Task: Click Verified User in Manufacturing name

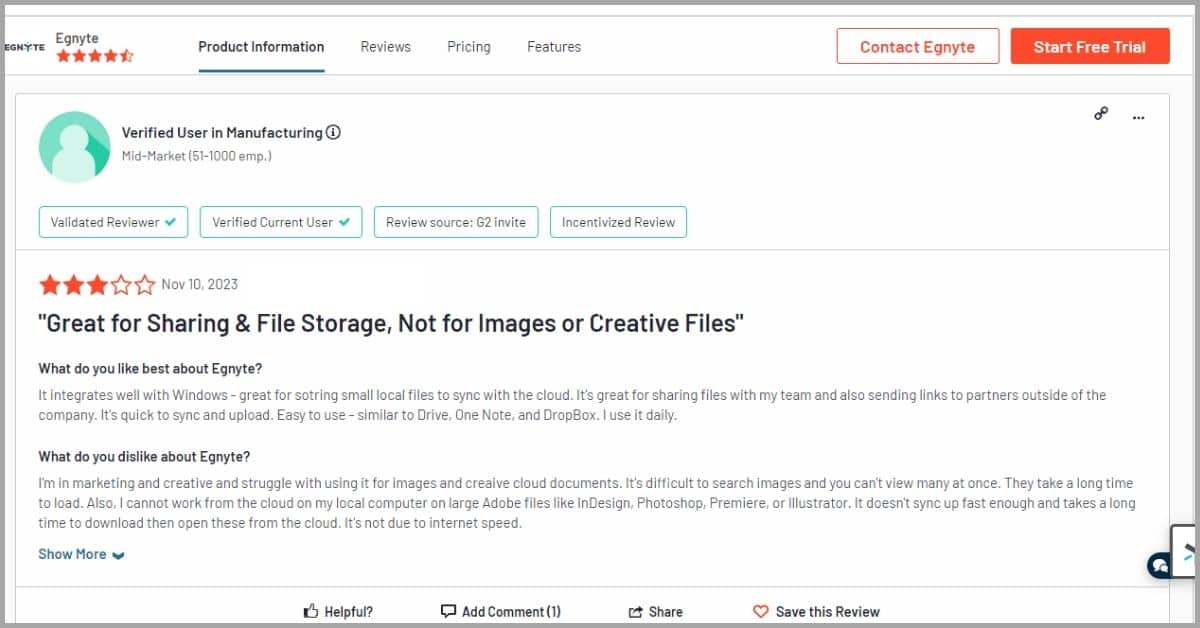Action: click(222, 132)
